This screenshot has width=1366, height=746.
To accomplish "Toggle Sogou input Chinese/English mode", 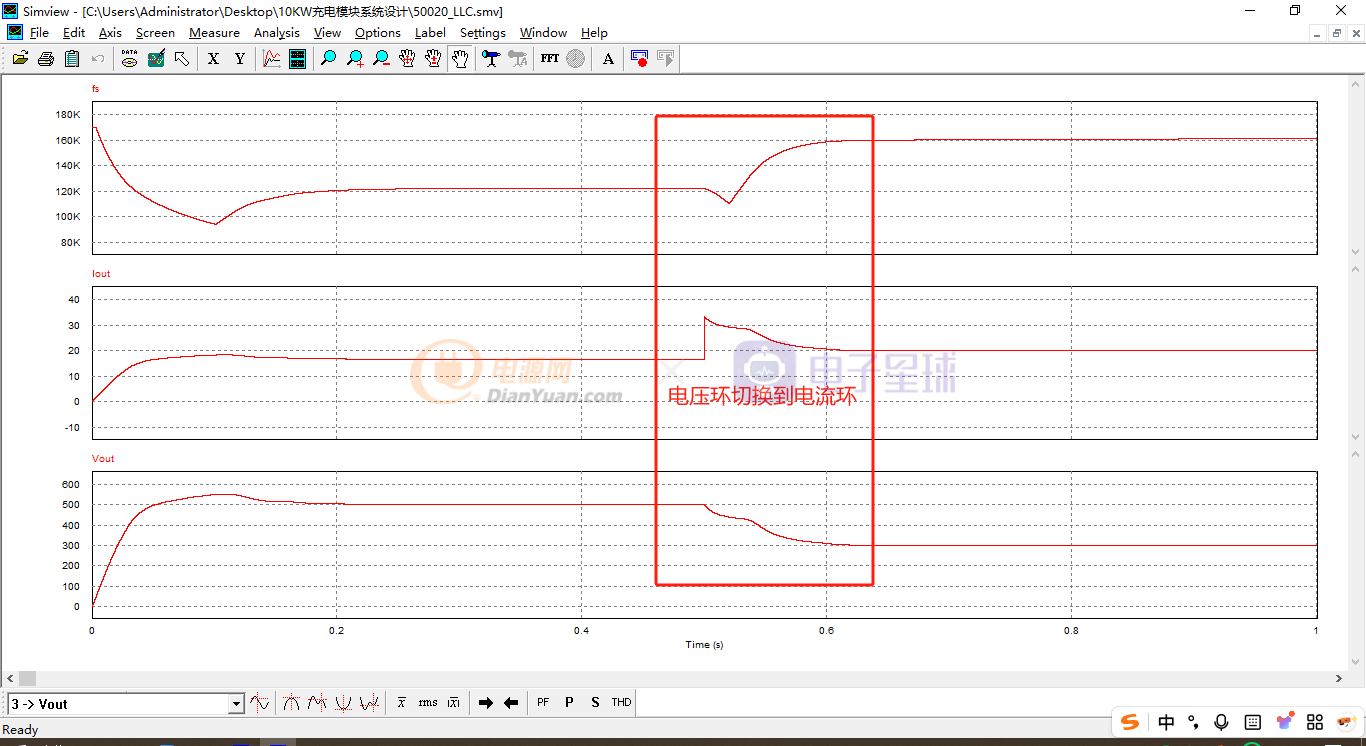I will 1166,722.
